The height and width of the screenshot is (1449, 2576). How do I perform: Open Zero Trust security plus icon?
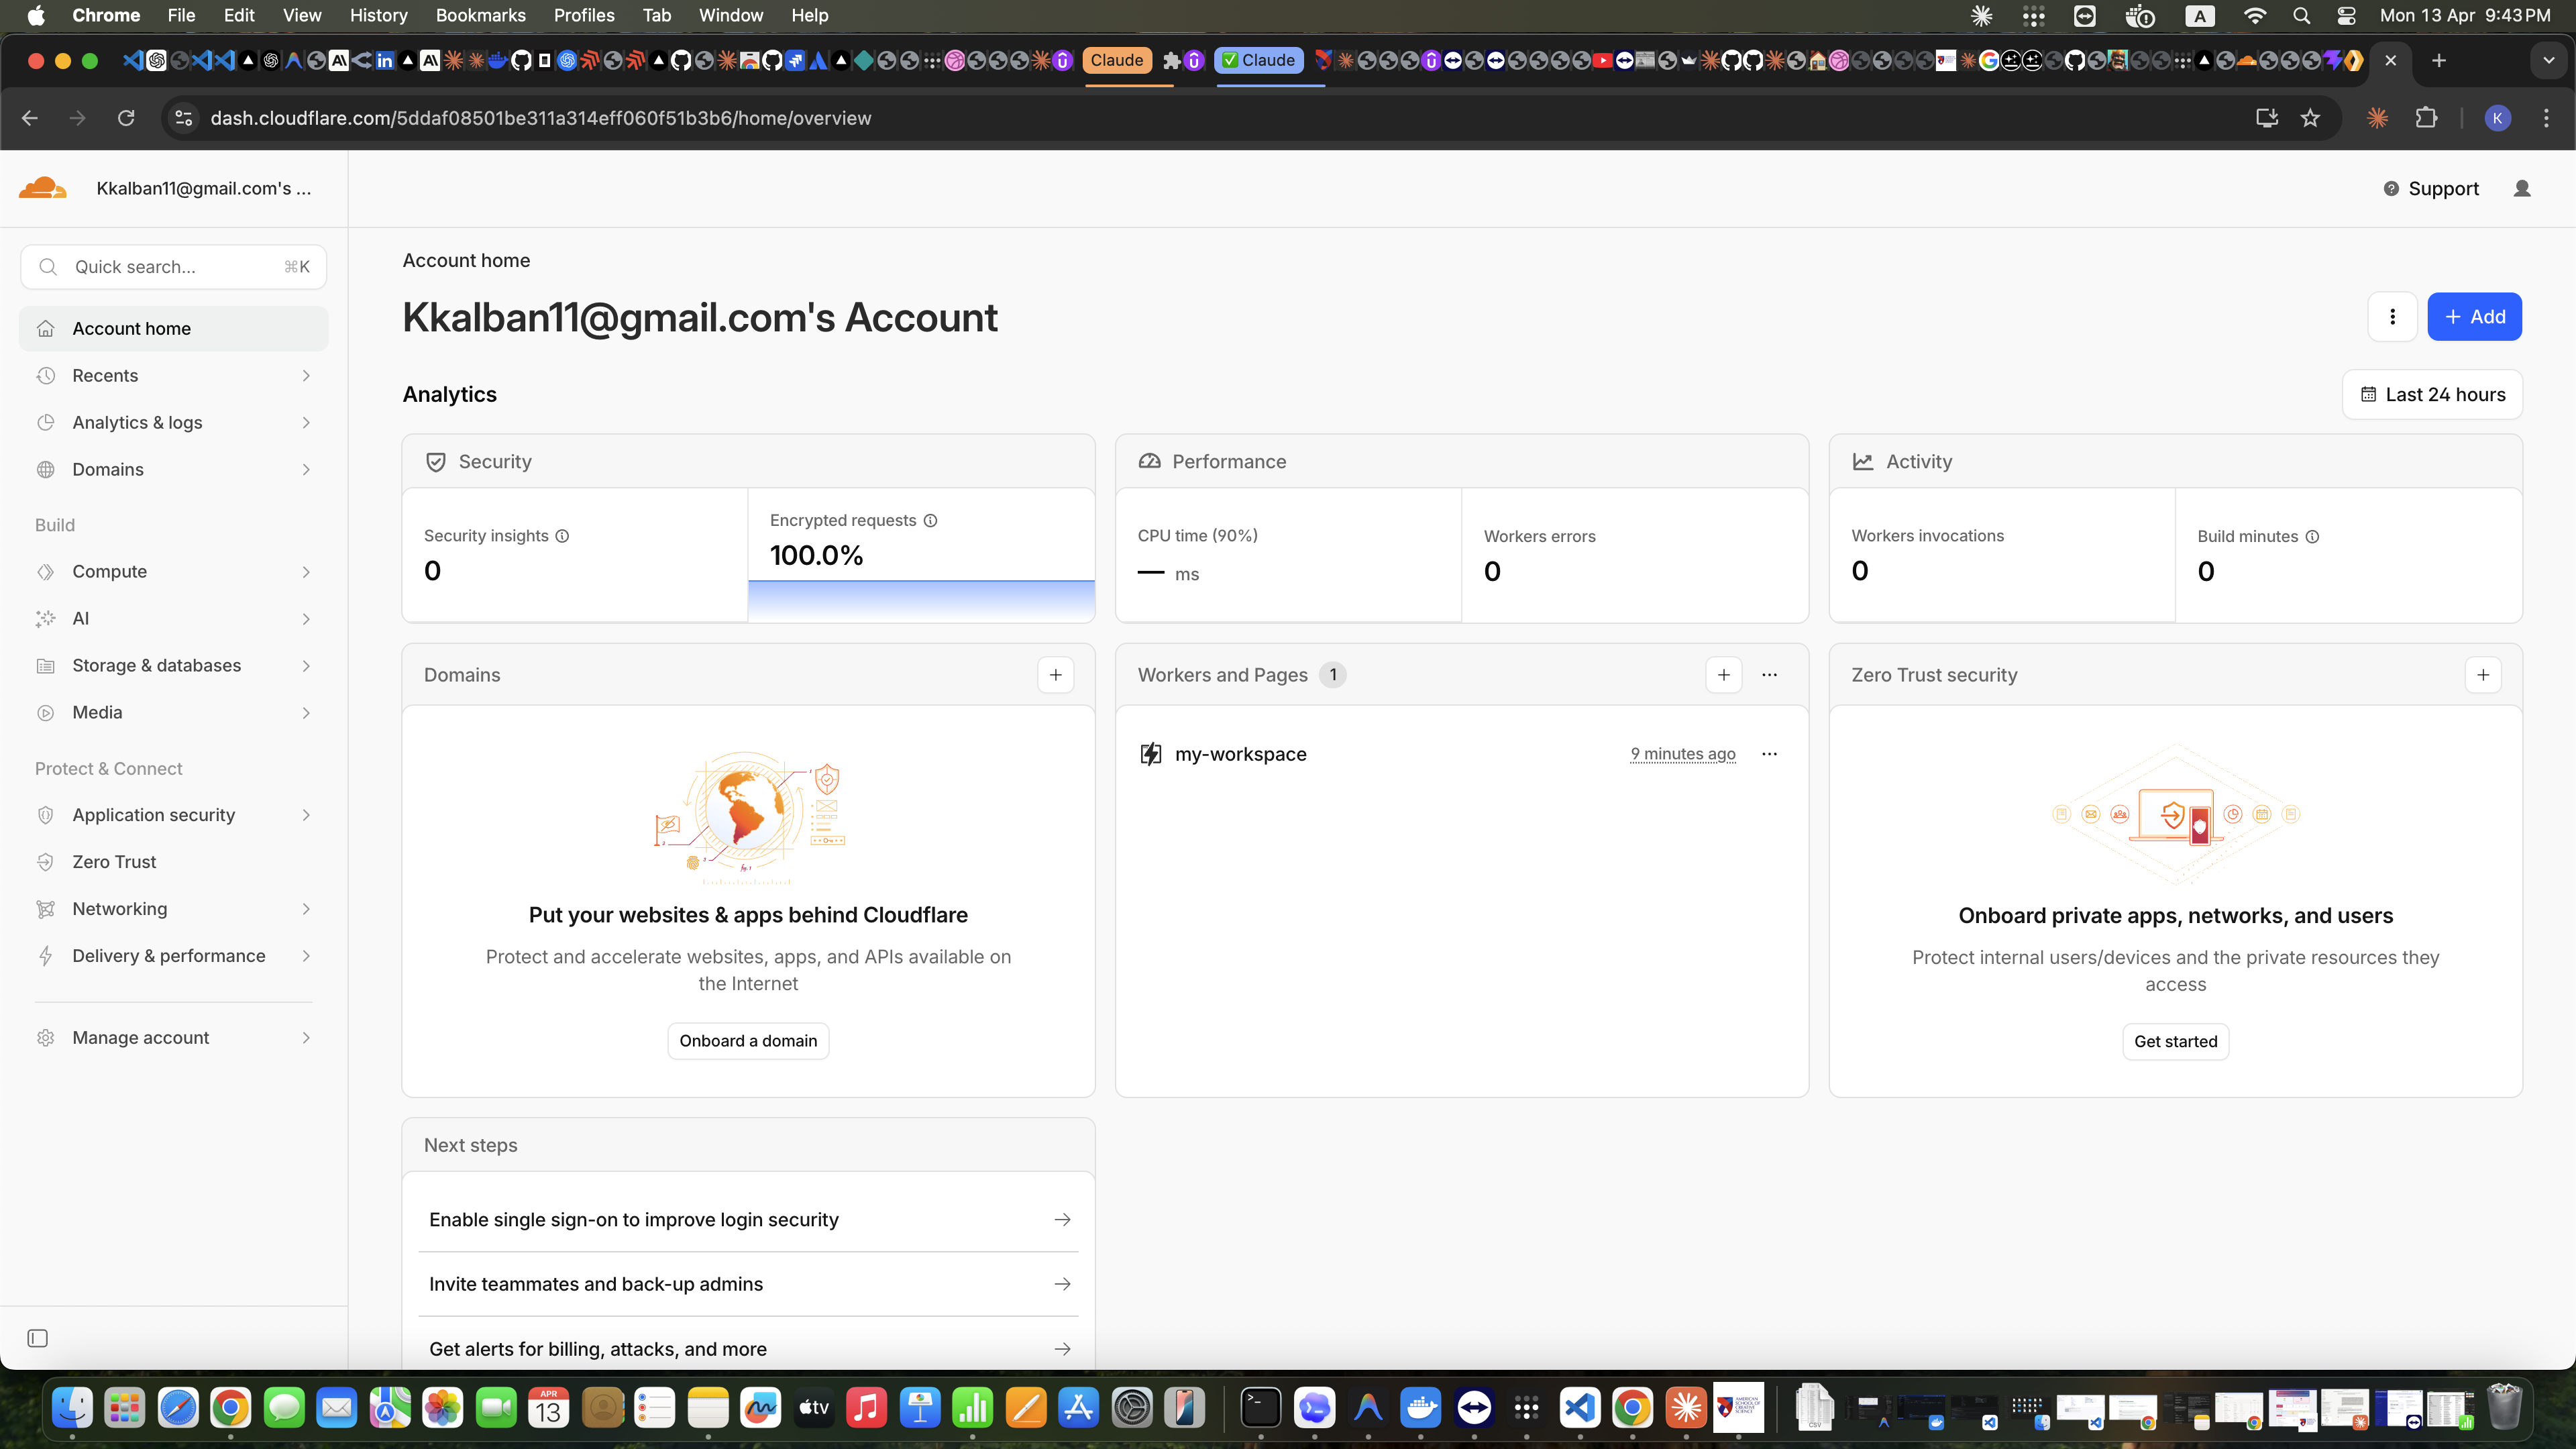pyautogui.click(x=2482, y=675)
